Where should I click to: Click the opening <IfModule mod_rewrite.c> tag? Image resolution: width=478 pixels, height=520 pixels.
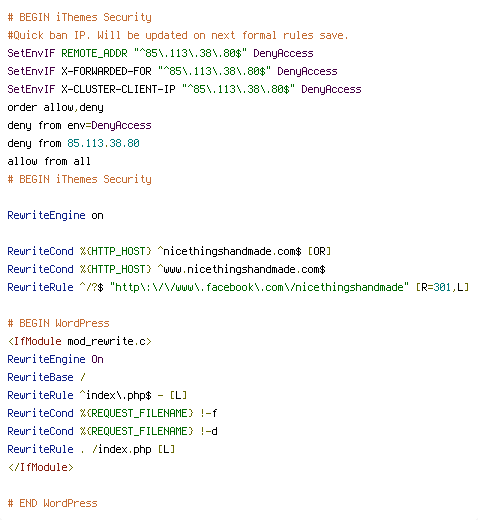79,341
